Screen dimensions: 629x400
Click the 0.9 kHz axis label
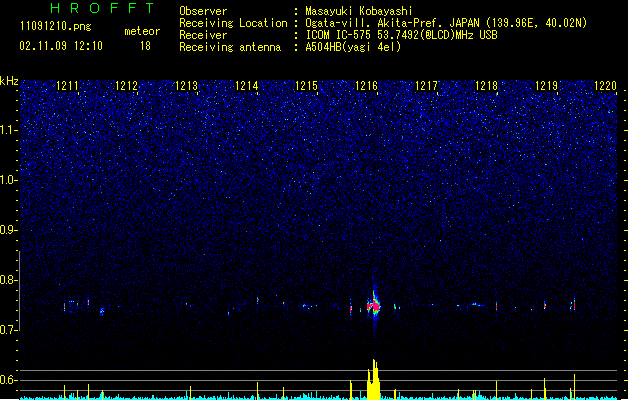tap(9, 230)
